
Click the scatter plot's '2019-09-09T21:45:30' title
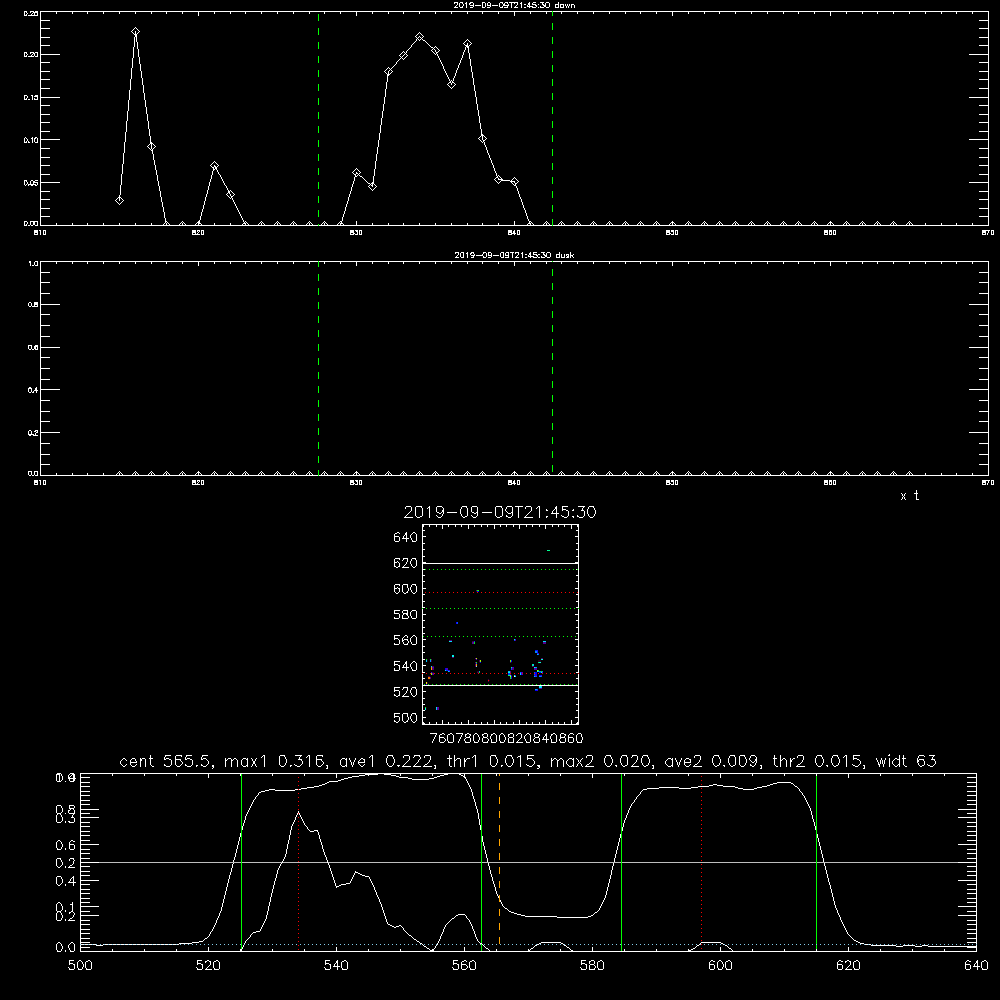pos(500,513)
